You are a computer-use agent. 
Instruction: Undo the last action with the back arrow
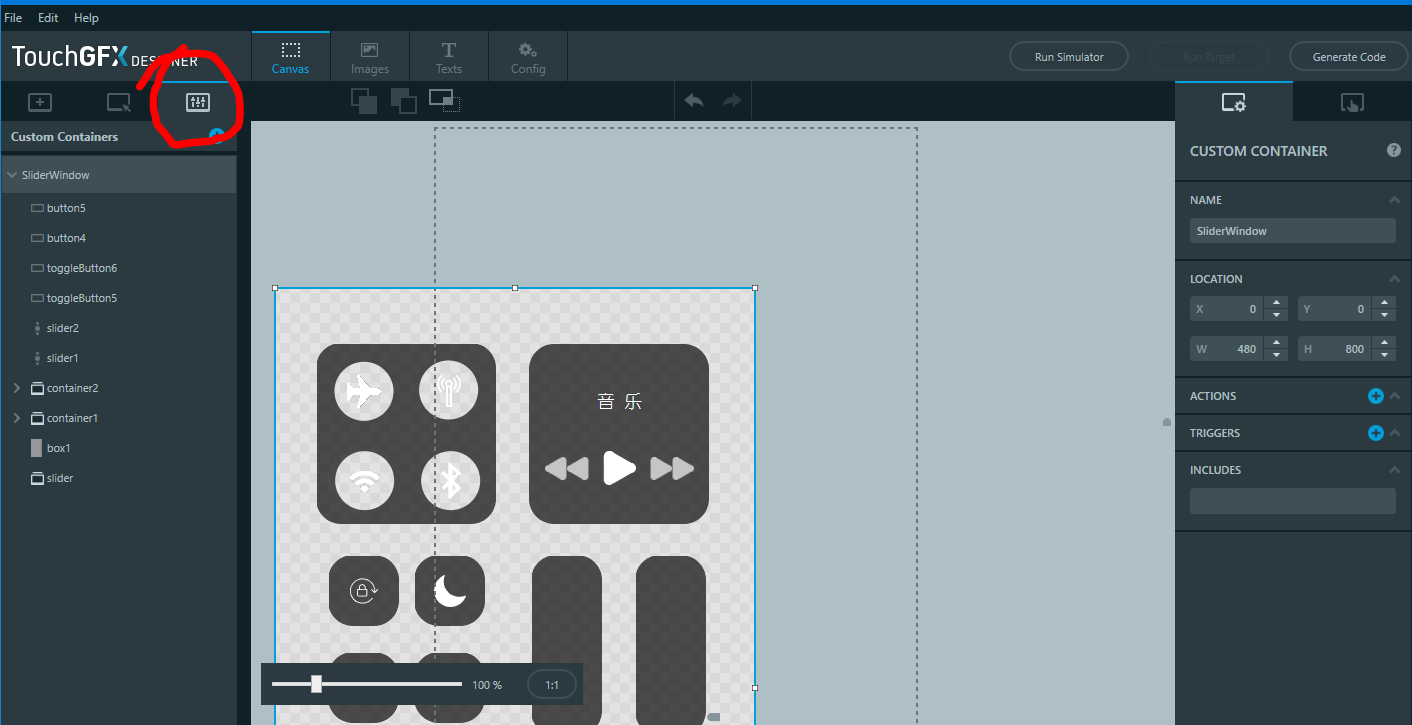click(694, 100)
